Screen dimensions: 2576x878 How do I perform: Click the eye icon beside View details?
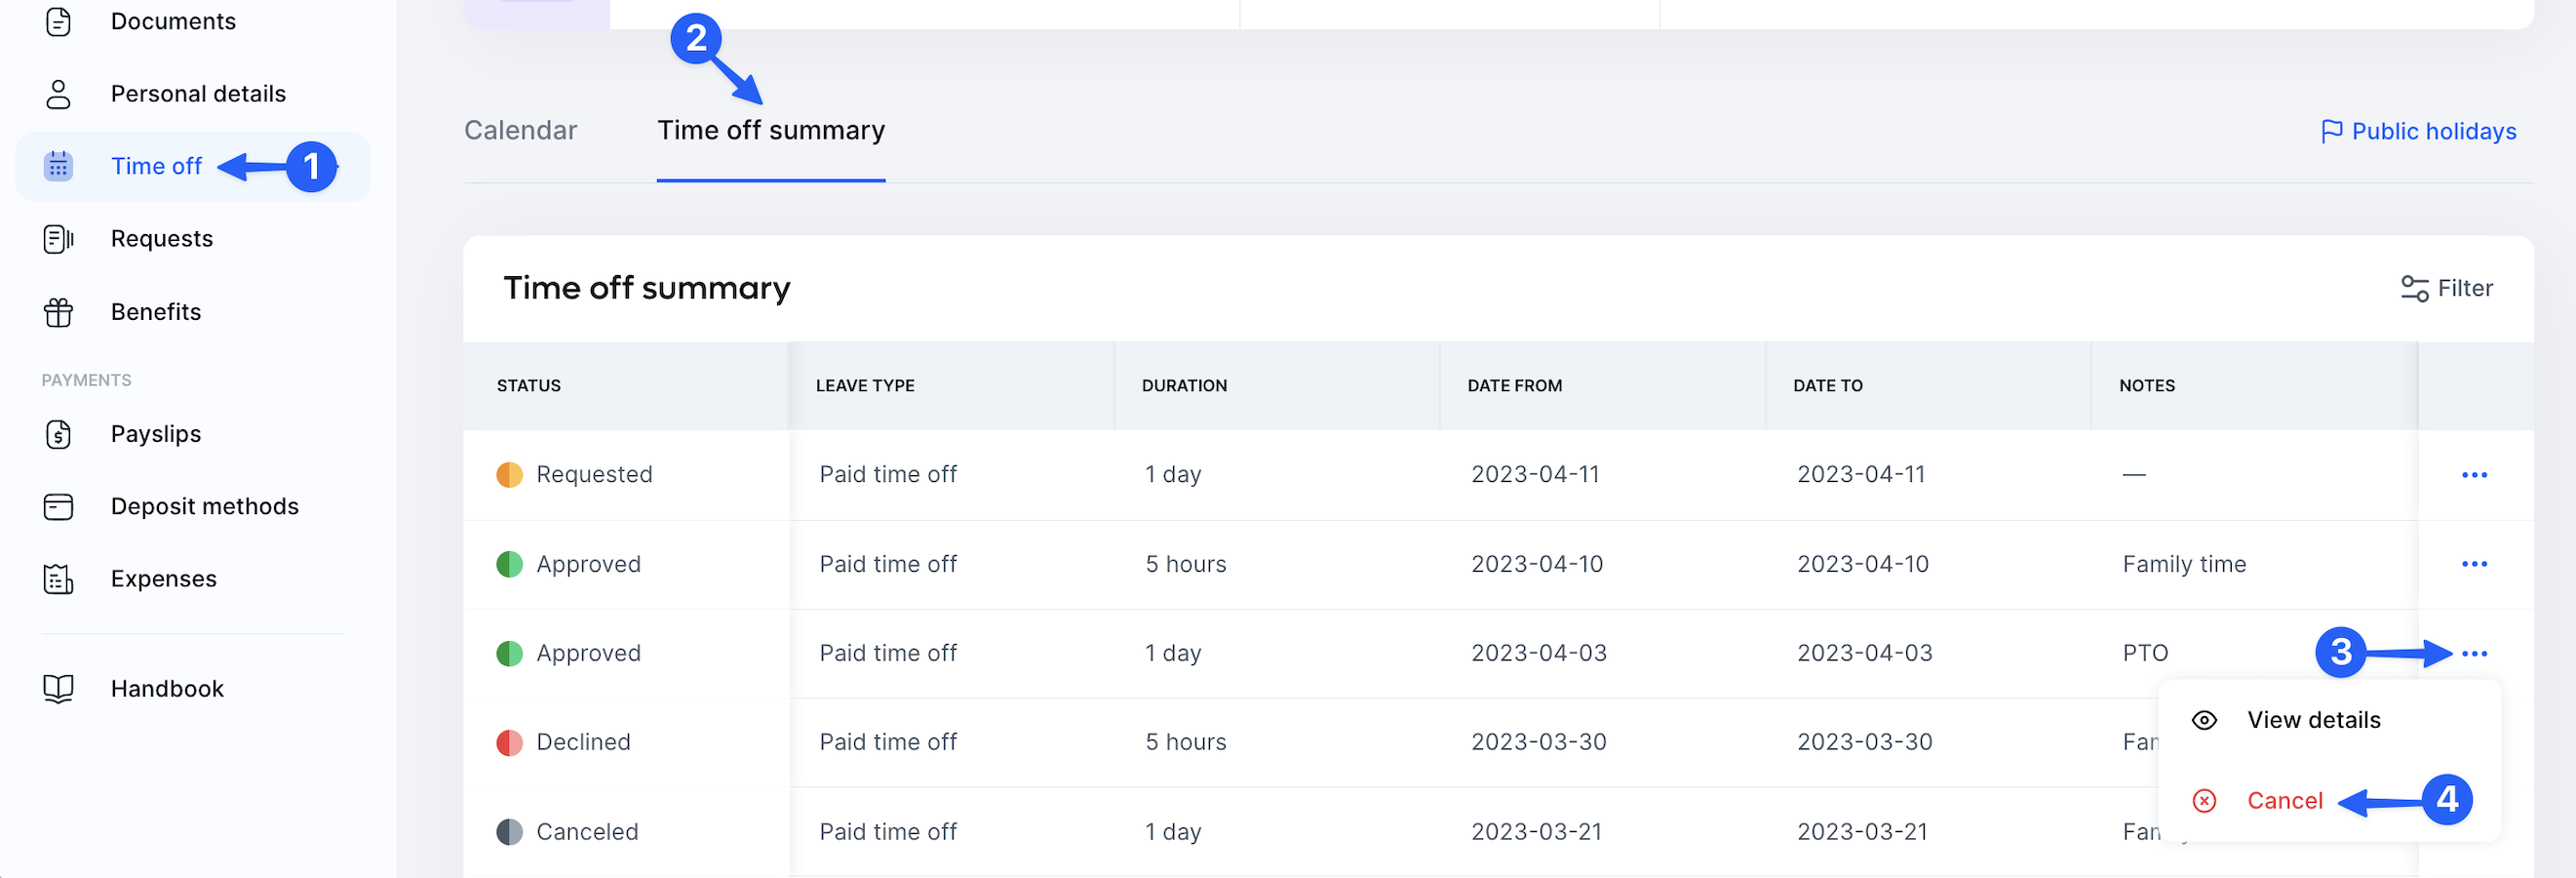coord(2204,720)
